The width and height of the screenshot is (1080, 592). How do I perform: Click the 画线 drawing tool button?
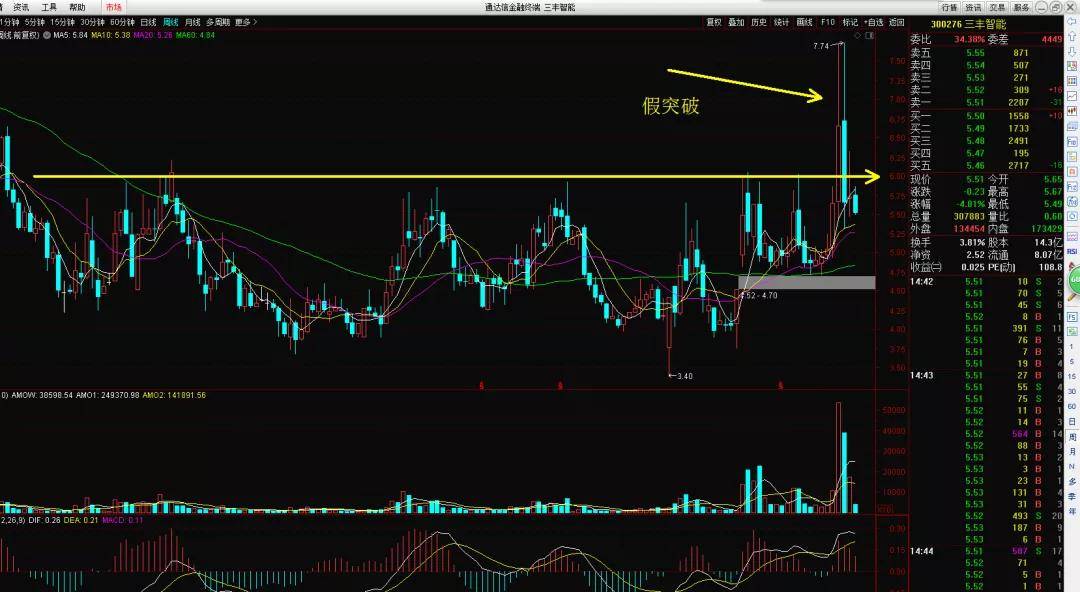[x=804, y=22]
